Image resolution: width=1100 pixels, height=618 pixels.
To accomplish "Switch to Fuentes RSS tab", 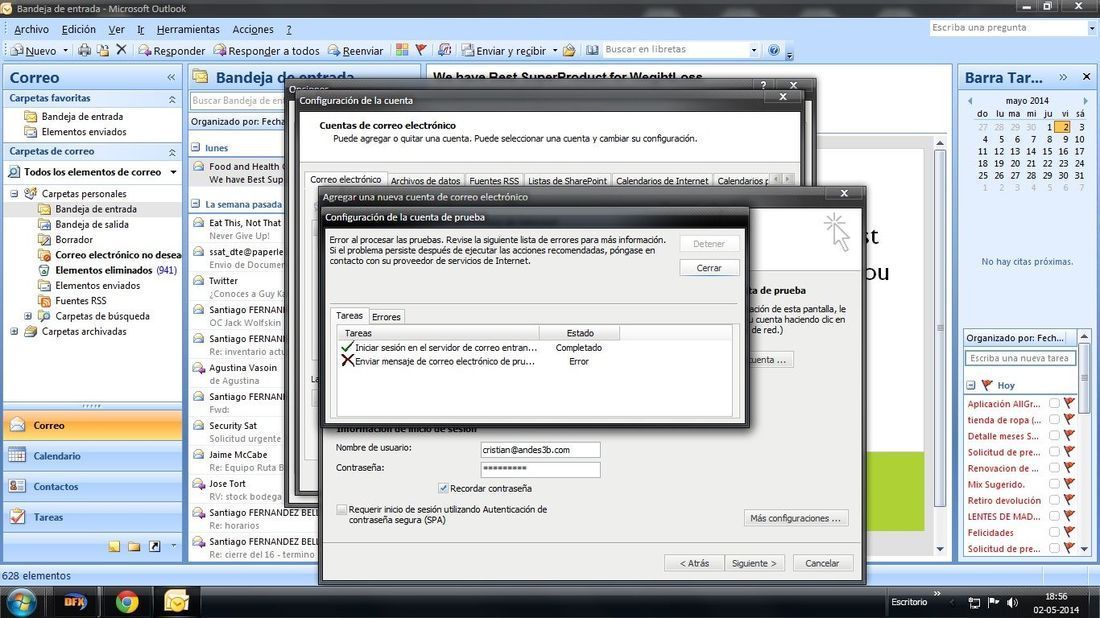I will tap(494, 181).
